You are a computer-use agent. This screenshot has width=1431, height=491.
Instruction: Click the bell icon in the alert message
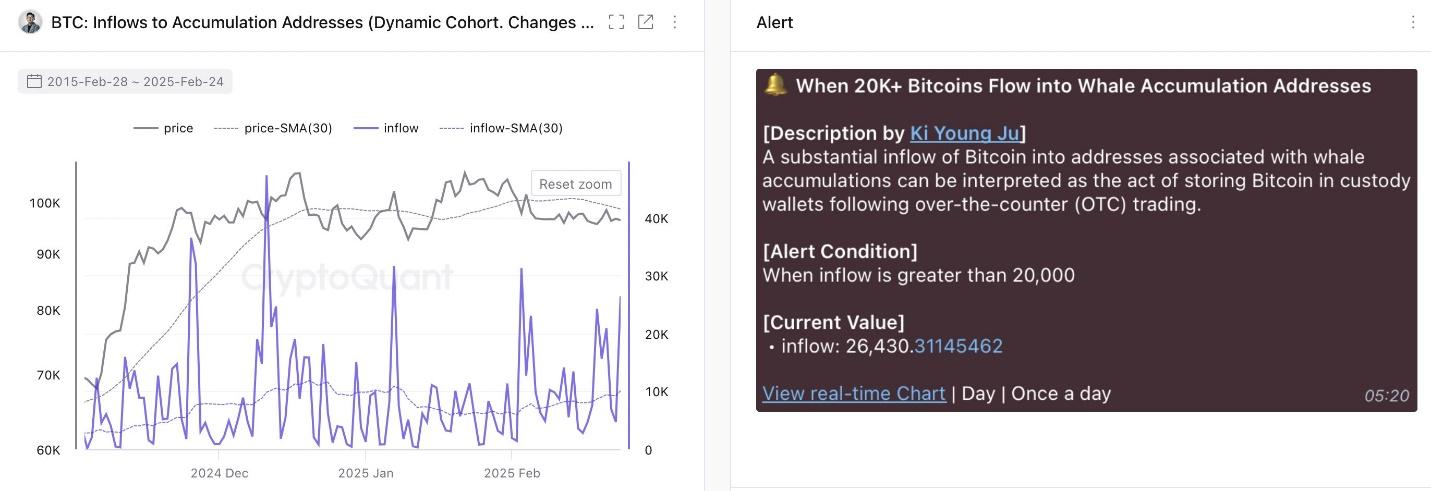(x=775, y=85)
